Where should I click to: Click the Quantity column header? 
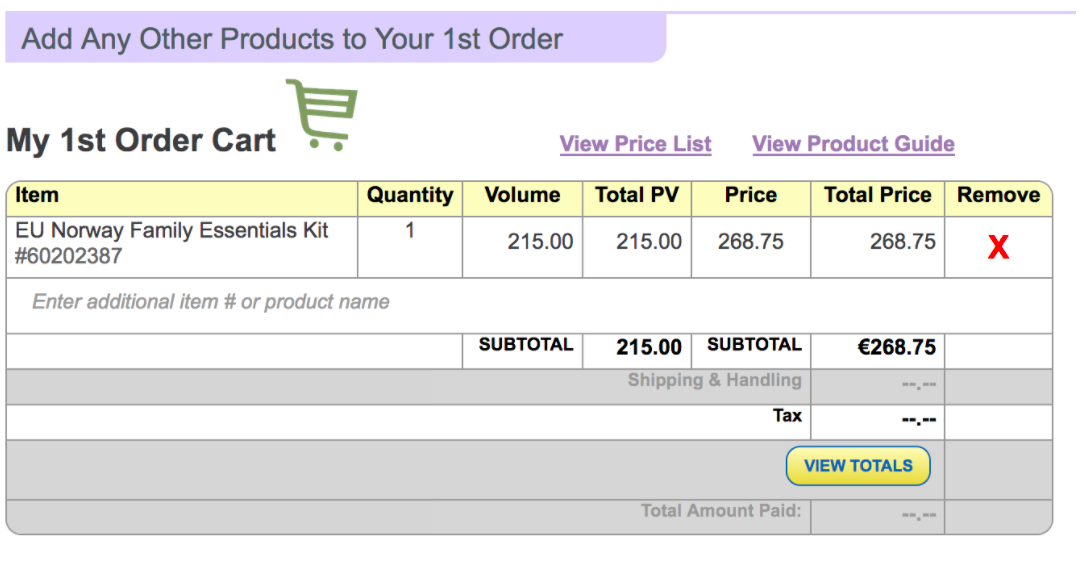click(x=410, y=196)
